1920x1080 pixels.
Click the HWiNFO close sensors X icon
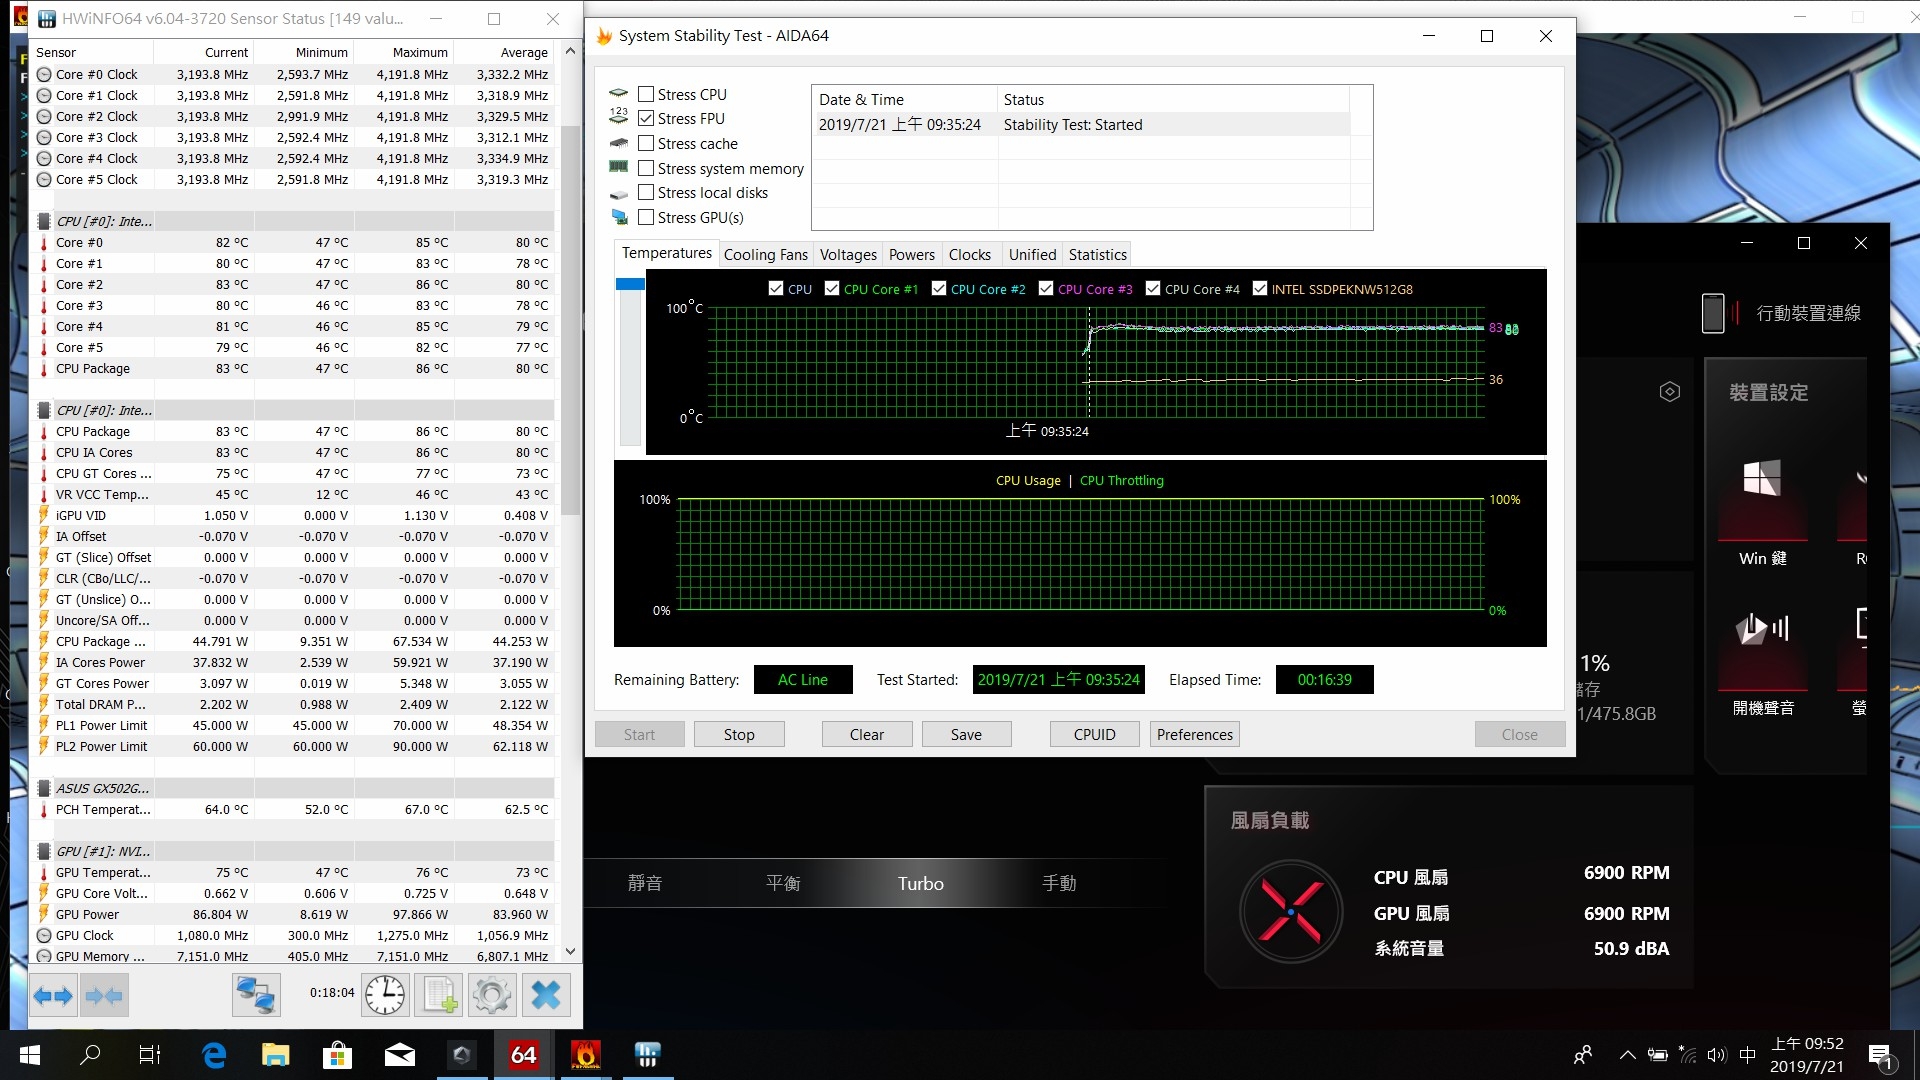[546, 995]
